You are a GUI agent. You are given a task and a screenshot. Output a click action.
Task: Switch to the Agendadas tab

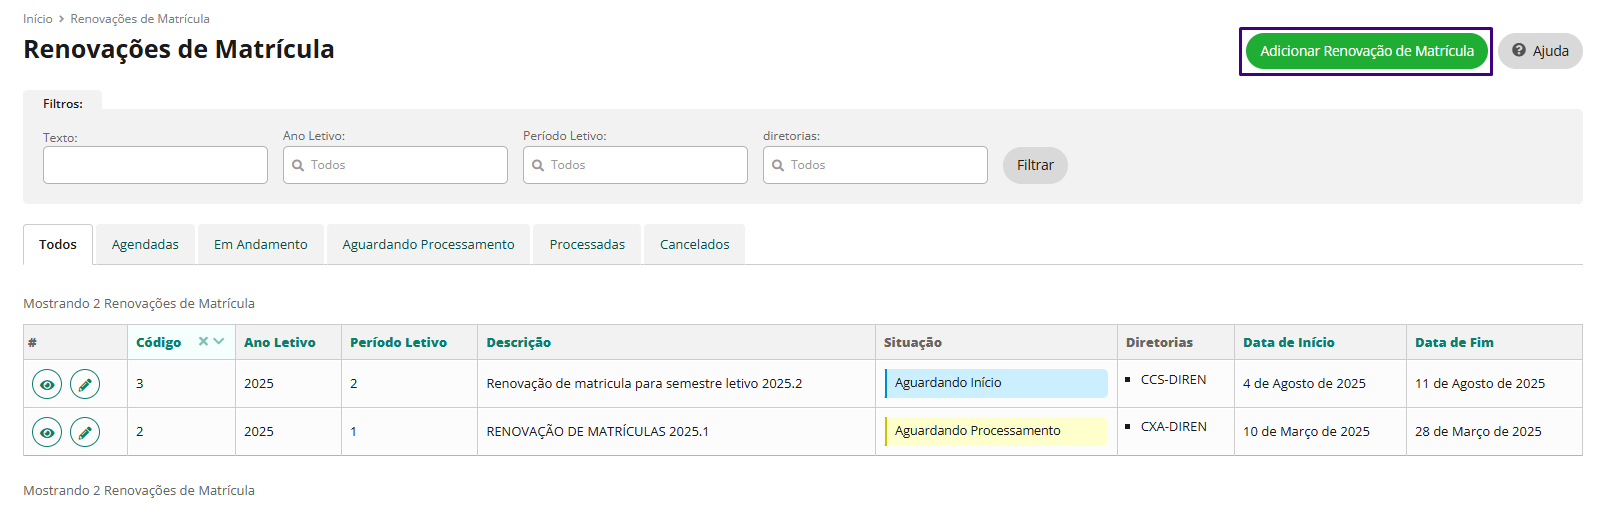pyautogui.click(x=145, y=244)
